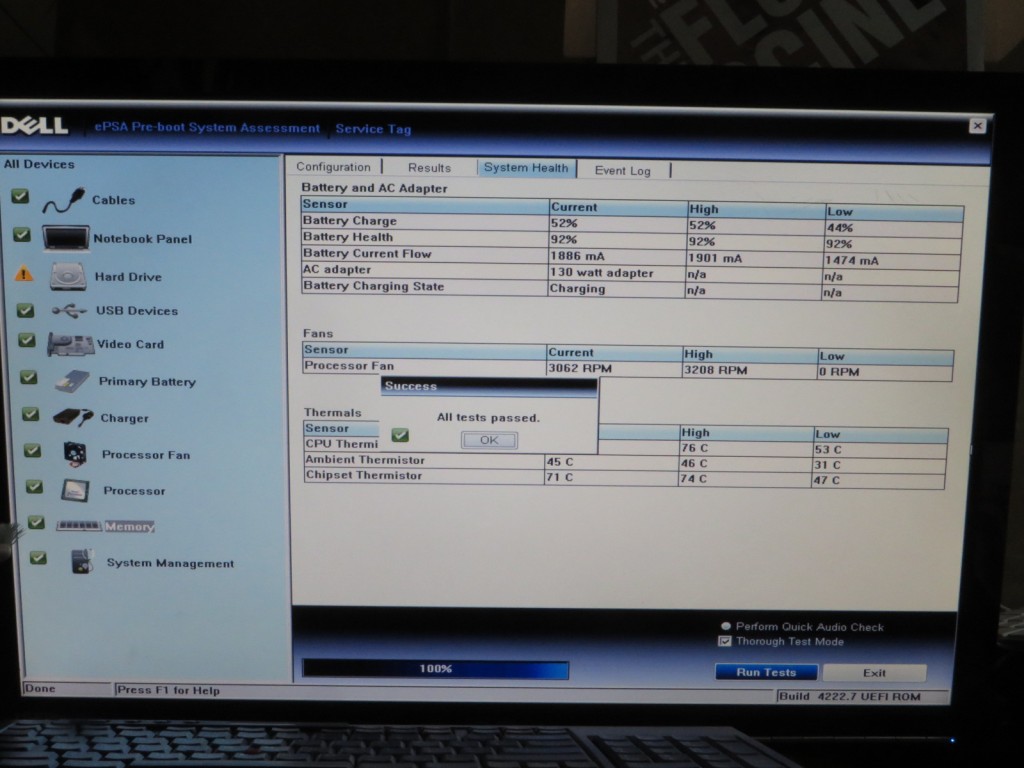The image size is (1024, 768).
Task: Select the USB Devices icon
Action: (69, 311)
